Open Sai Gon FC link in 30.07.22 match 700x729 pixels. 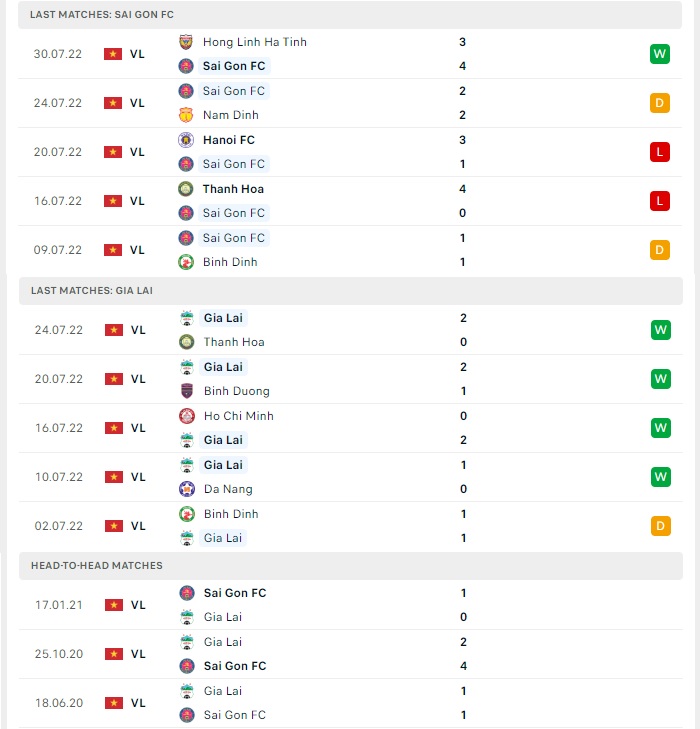234,66
